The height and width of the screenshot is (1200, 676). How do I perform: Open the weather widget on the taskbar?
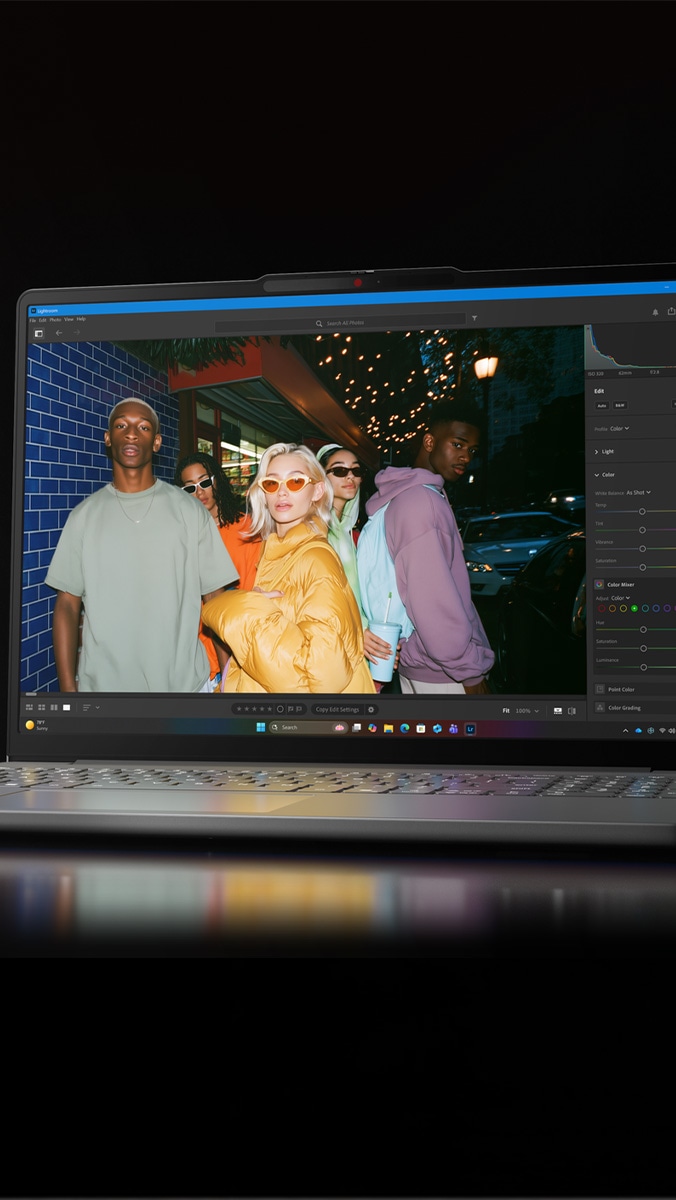point(35,724)
